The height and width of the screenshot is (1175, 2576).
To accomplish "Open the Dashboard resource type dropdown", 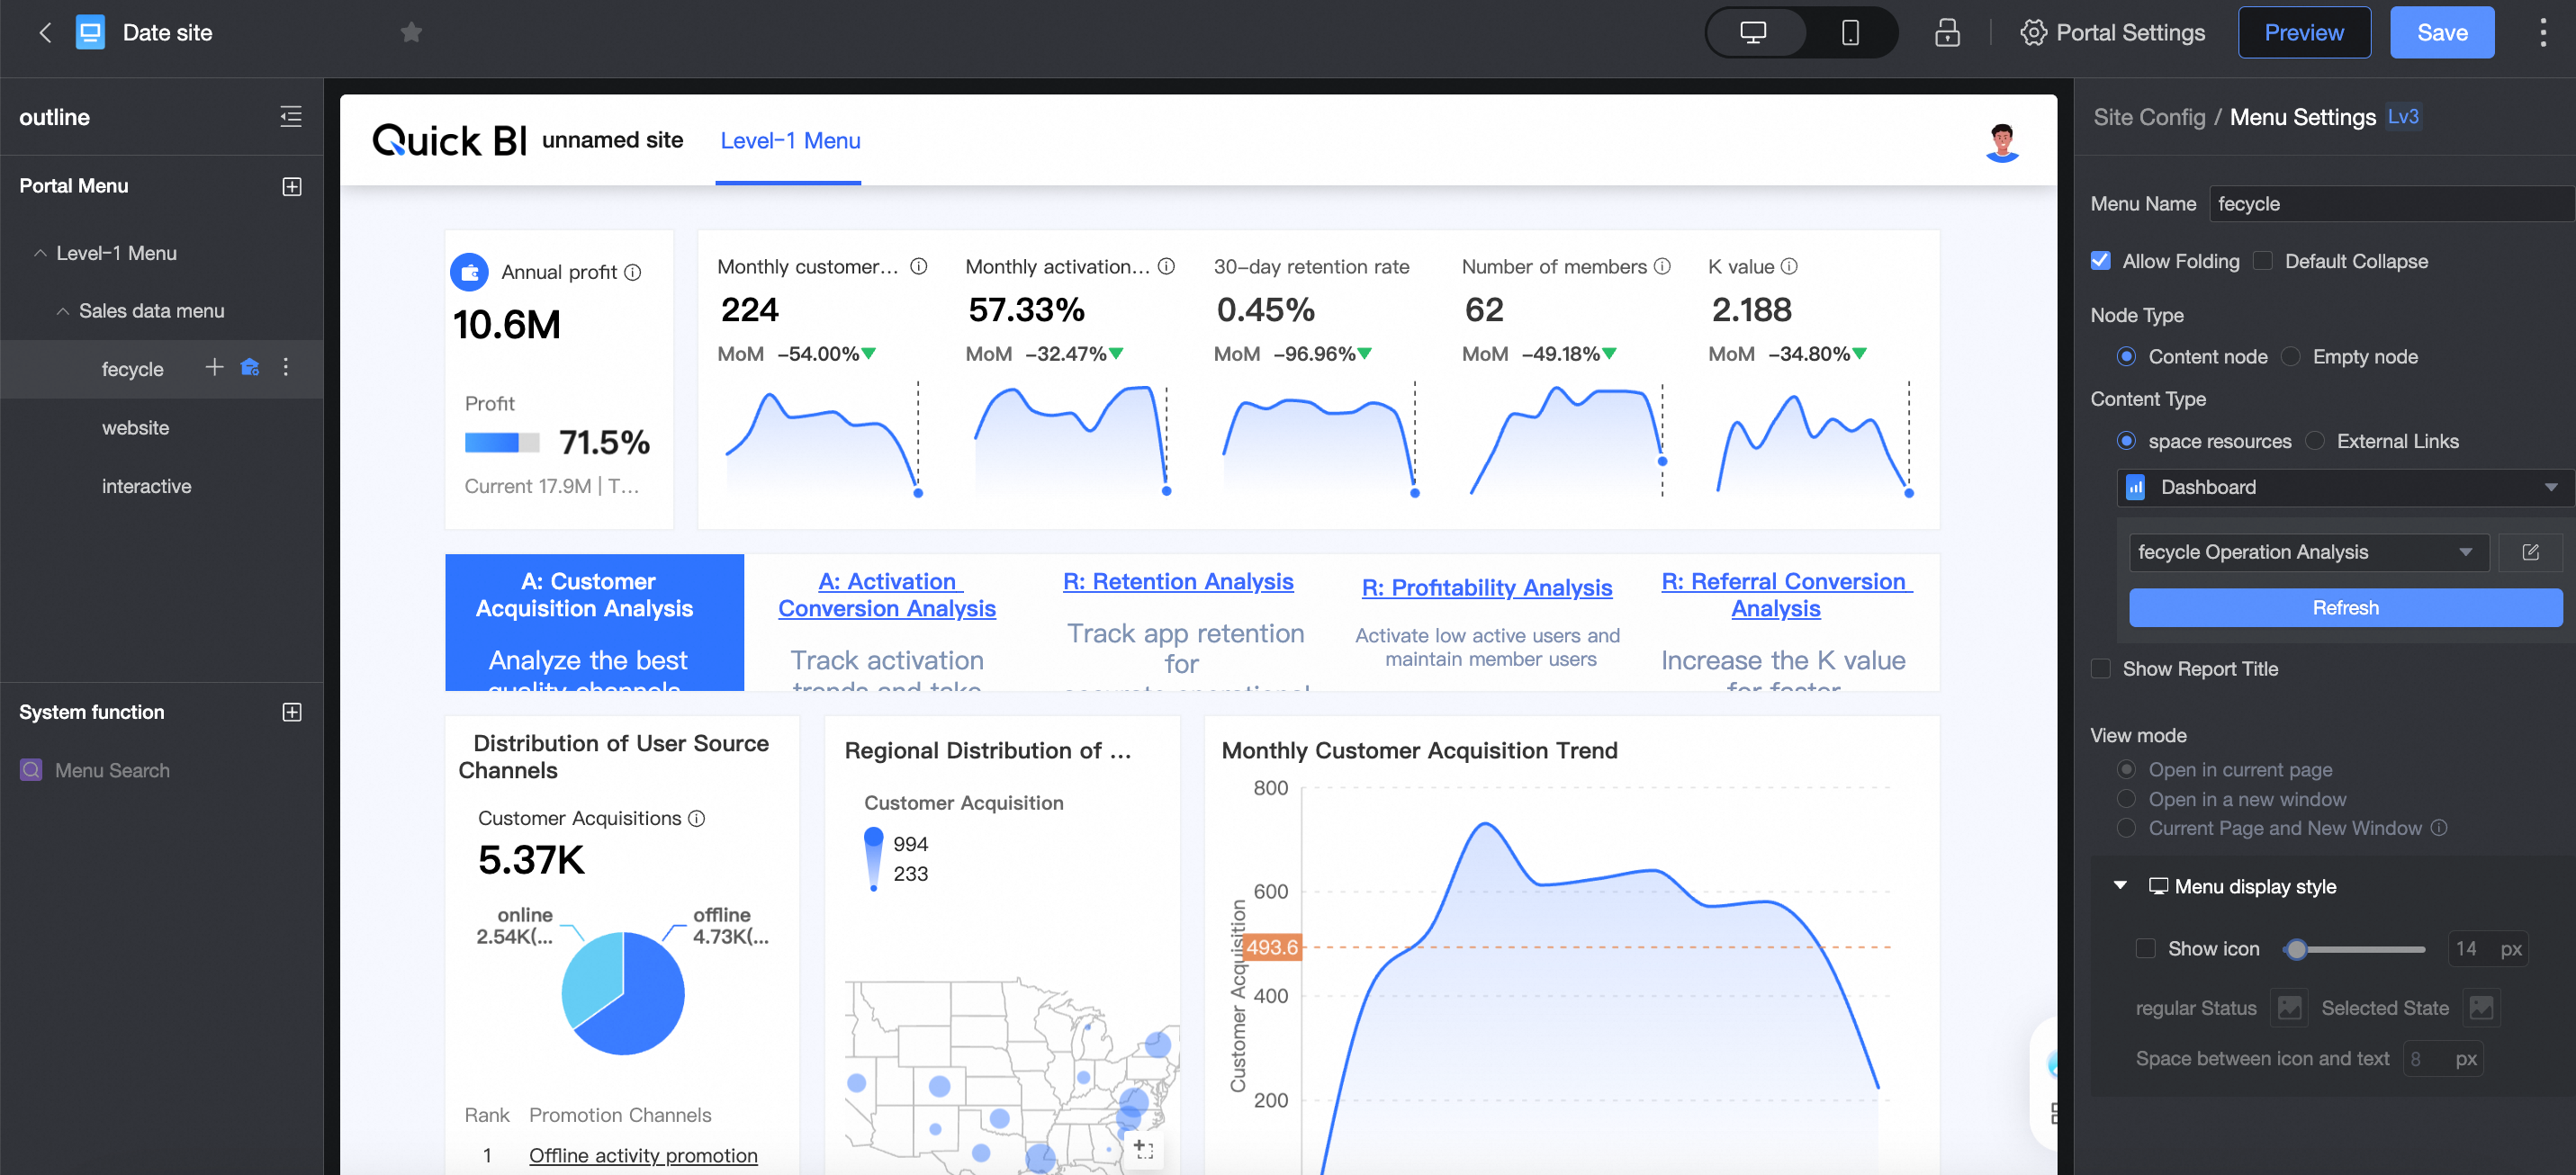I will point(2340,488).
